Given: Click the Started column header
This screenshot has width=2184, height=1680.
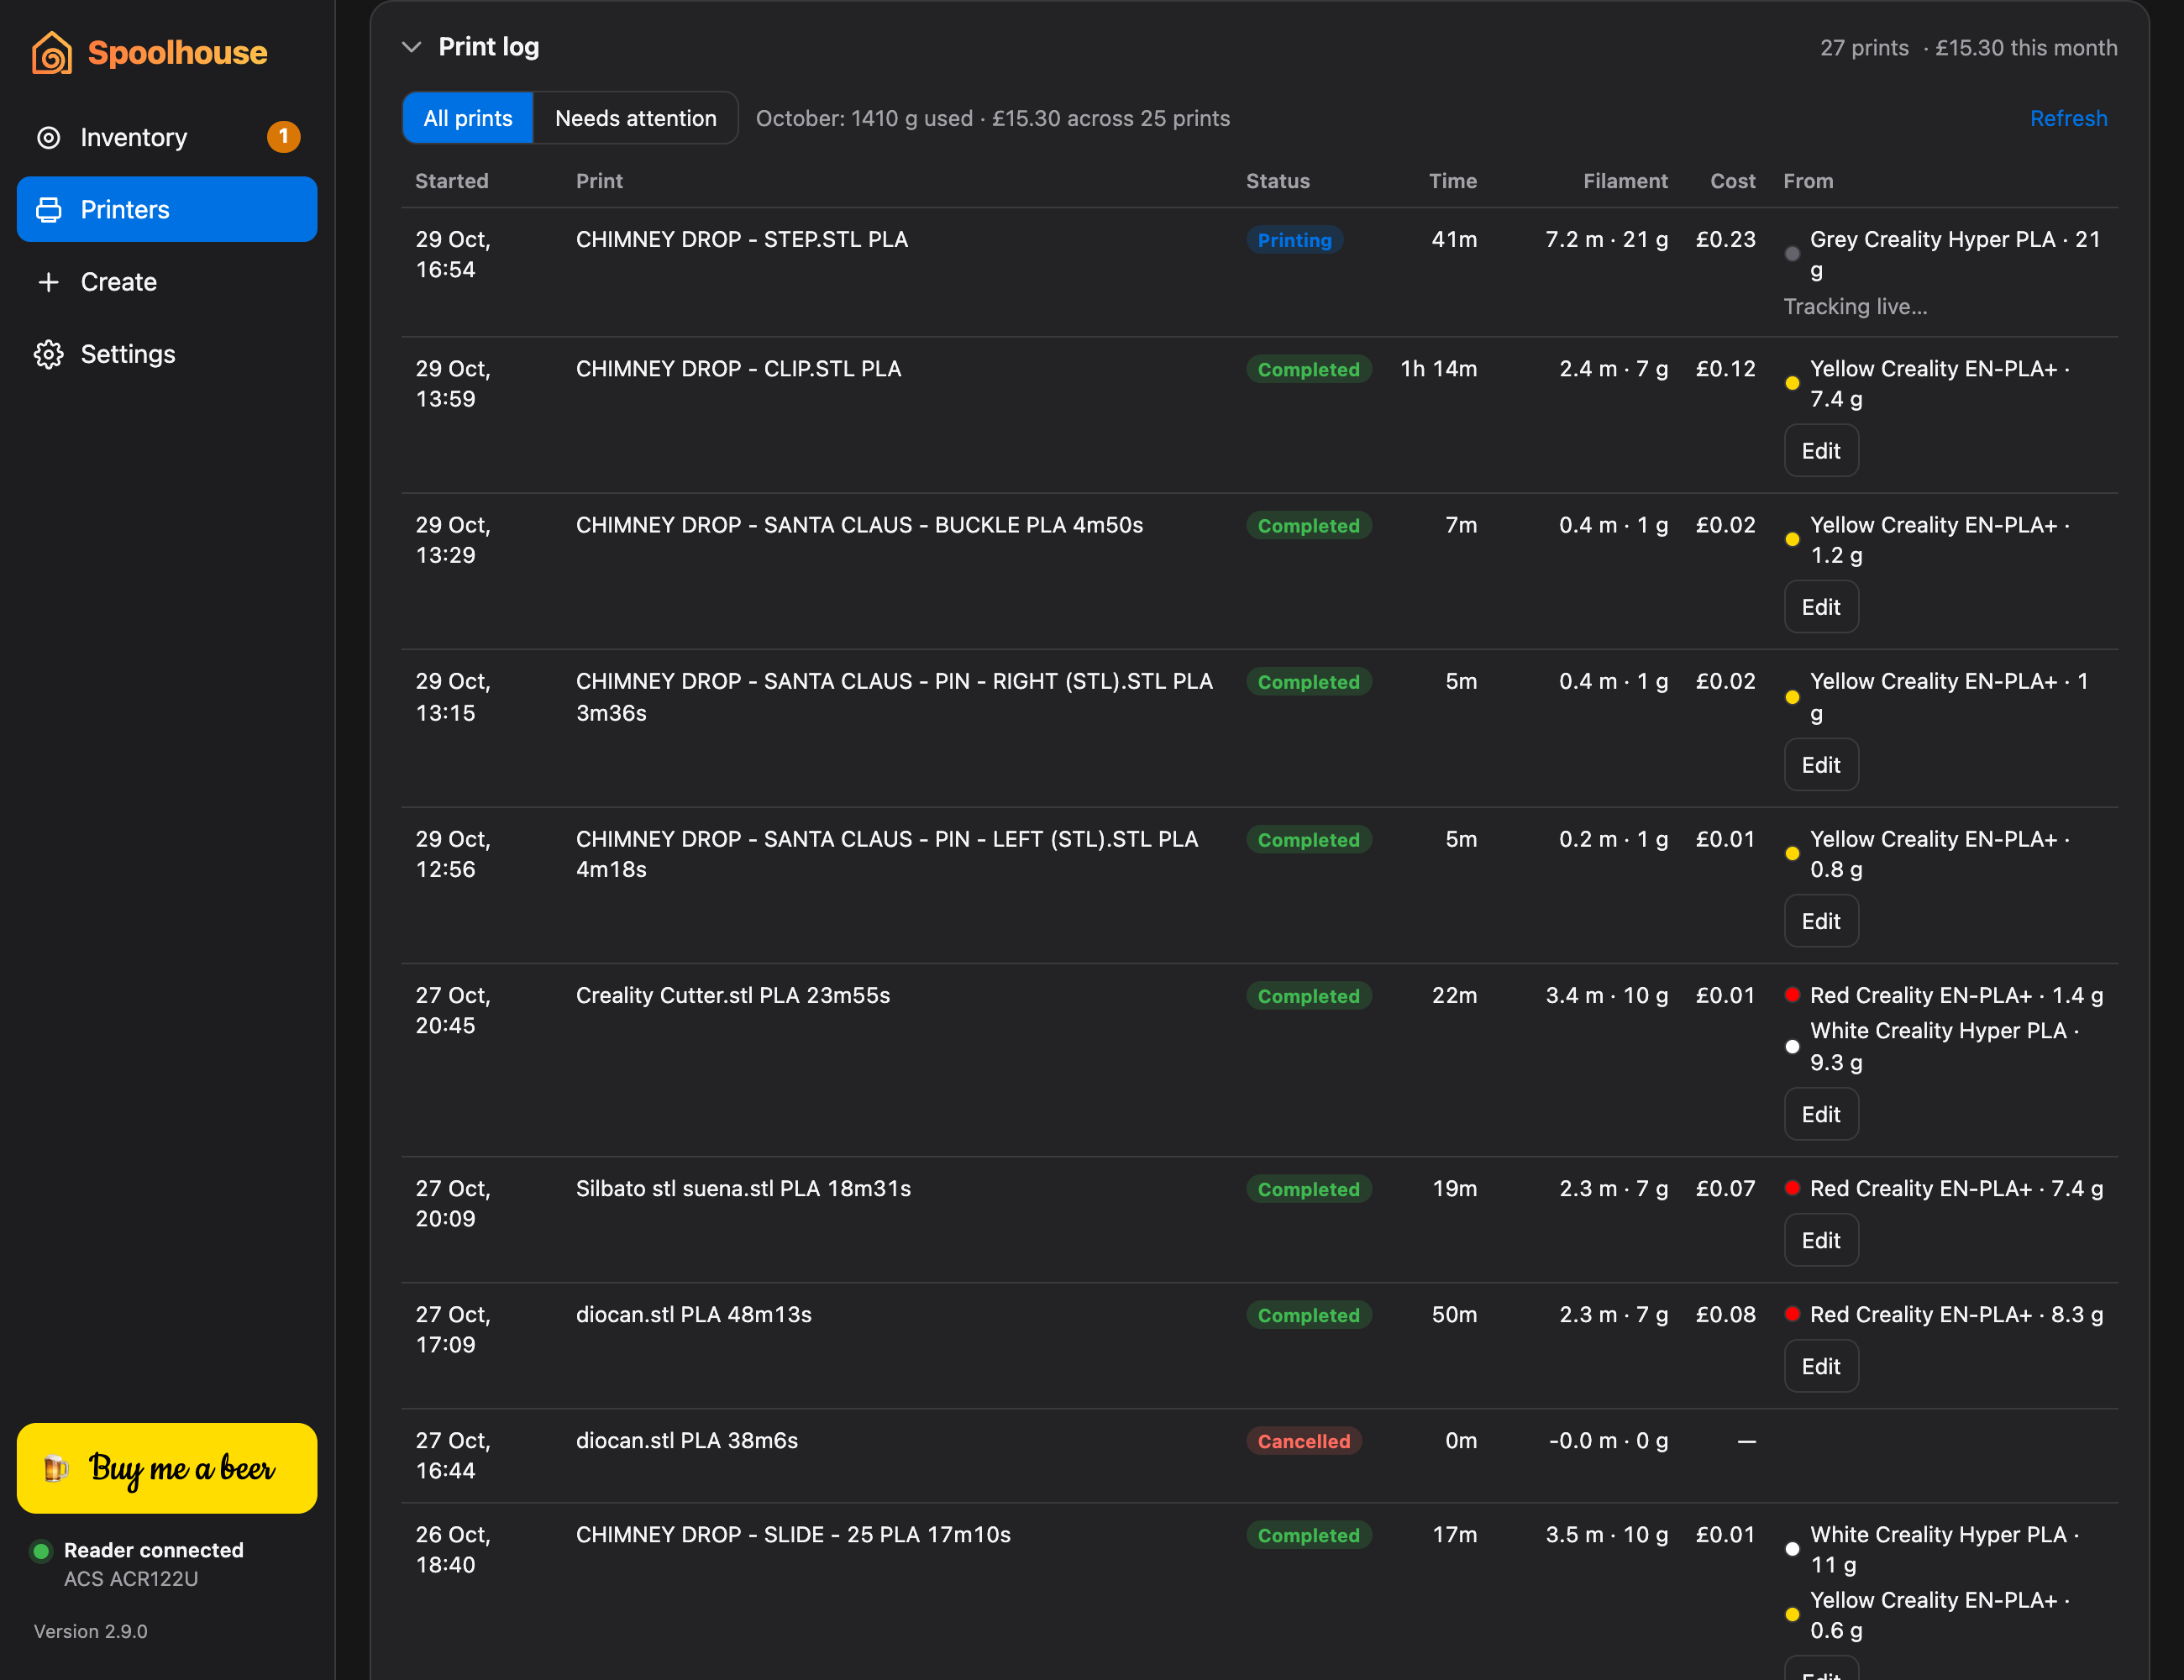Looking at the screenshot, I should 452,181.
